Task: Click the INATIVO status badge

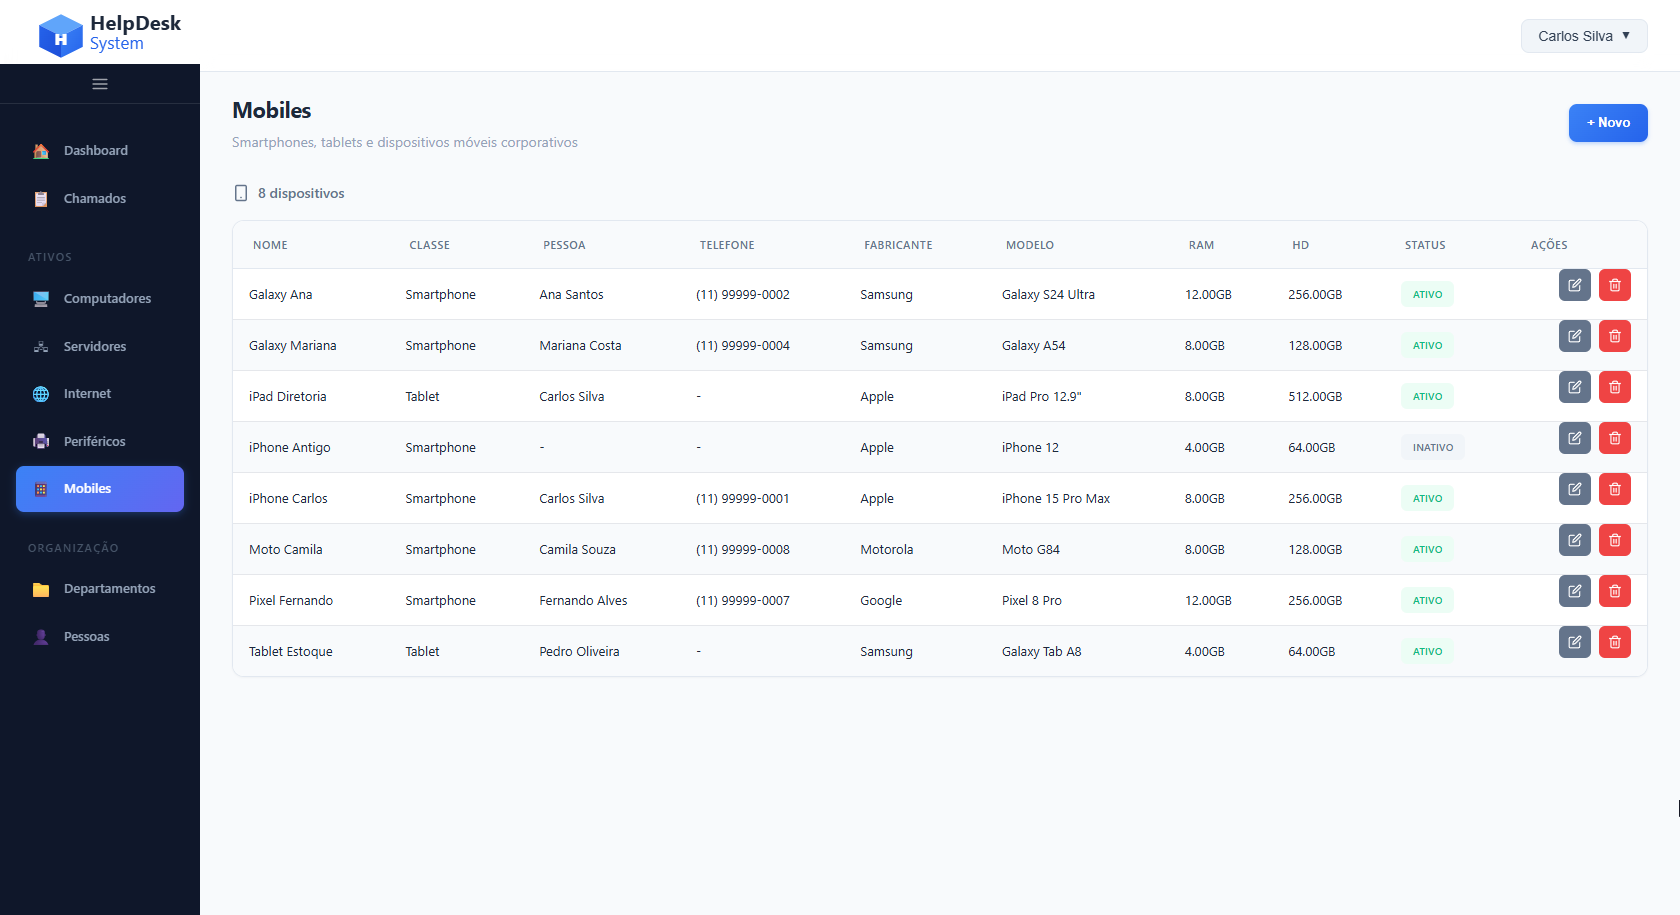Action: pos(1432,448)
